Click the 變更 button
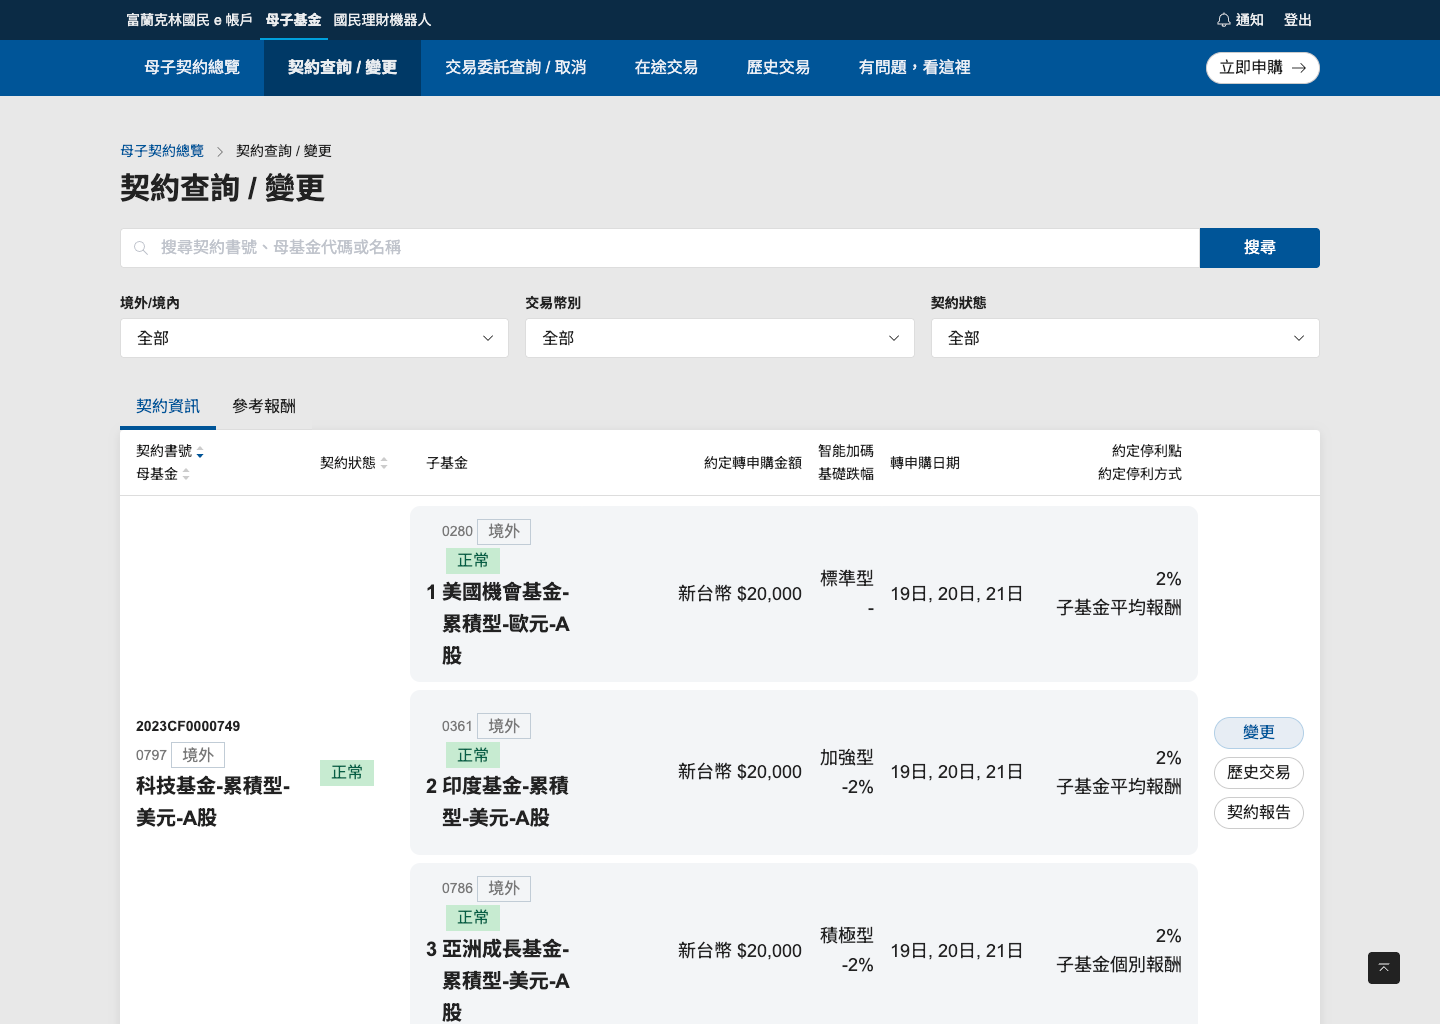1440x1024 pixels. 1259,733
